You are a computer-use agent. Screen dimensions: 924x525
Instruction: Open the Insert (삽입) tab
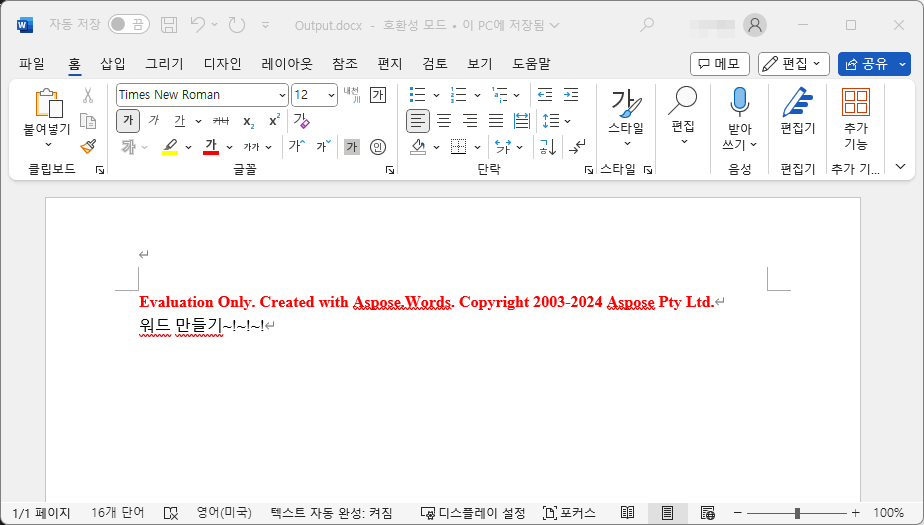[x=113, y=64]
